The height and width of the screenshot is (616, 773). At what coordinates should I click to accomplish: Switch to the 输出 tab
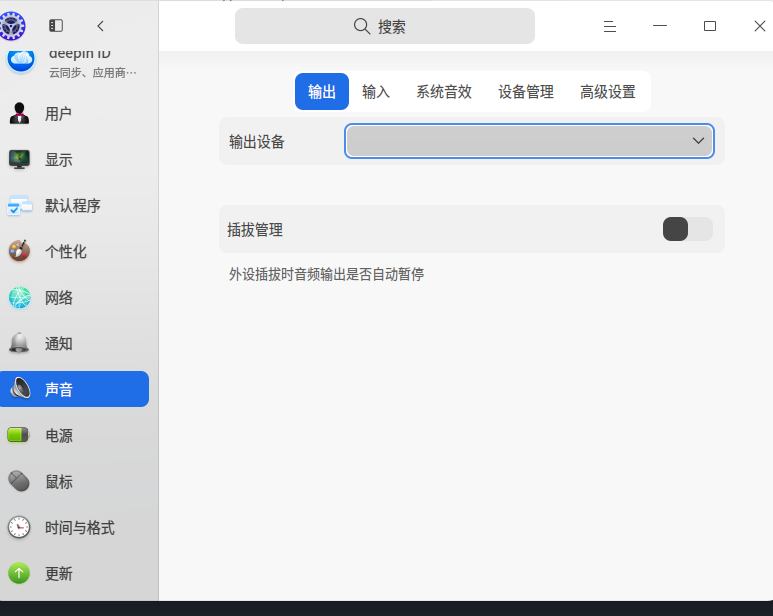[x=322, y=92]
